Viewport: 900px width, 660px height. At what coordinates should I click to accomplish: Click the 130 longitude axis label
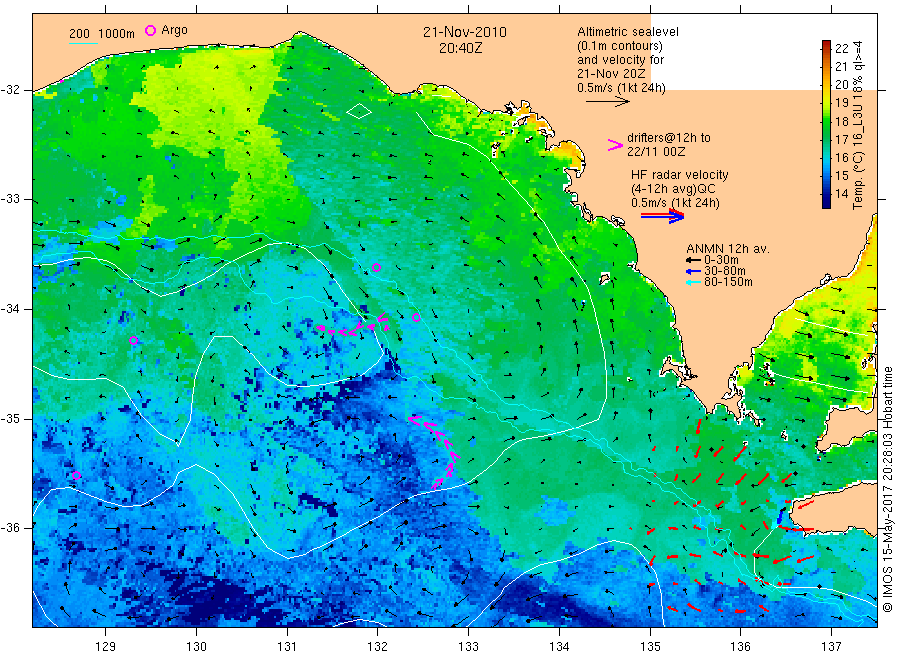[x=196, y=647]
